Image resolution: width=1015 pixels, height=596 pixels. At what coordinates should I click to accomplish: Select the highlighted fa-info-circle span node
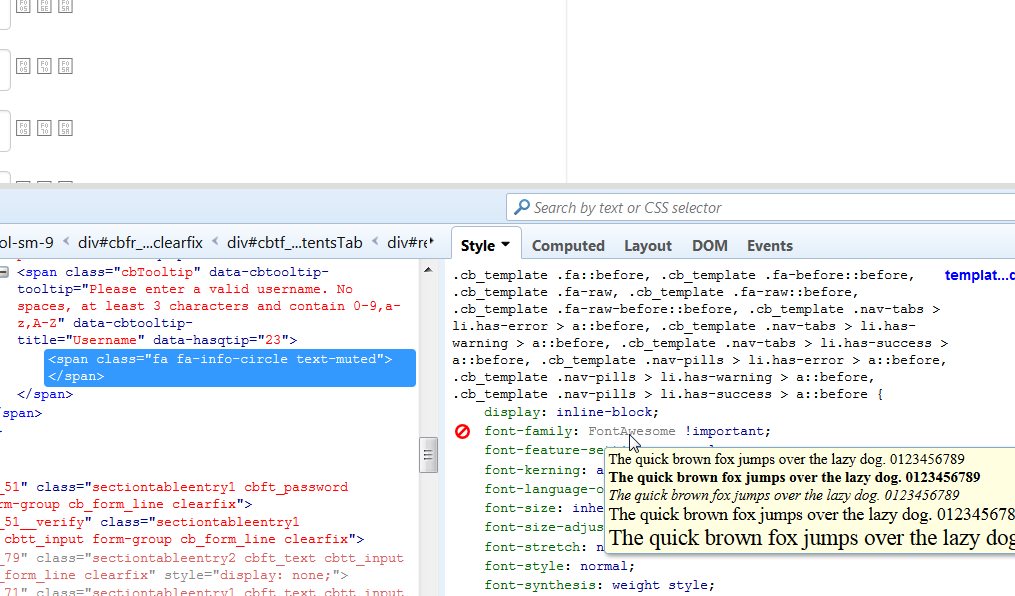pyautogui.click(x=219, y=367)
